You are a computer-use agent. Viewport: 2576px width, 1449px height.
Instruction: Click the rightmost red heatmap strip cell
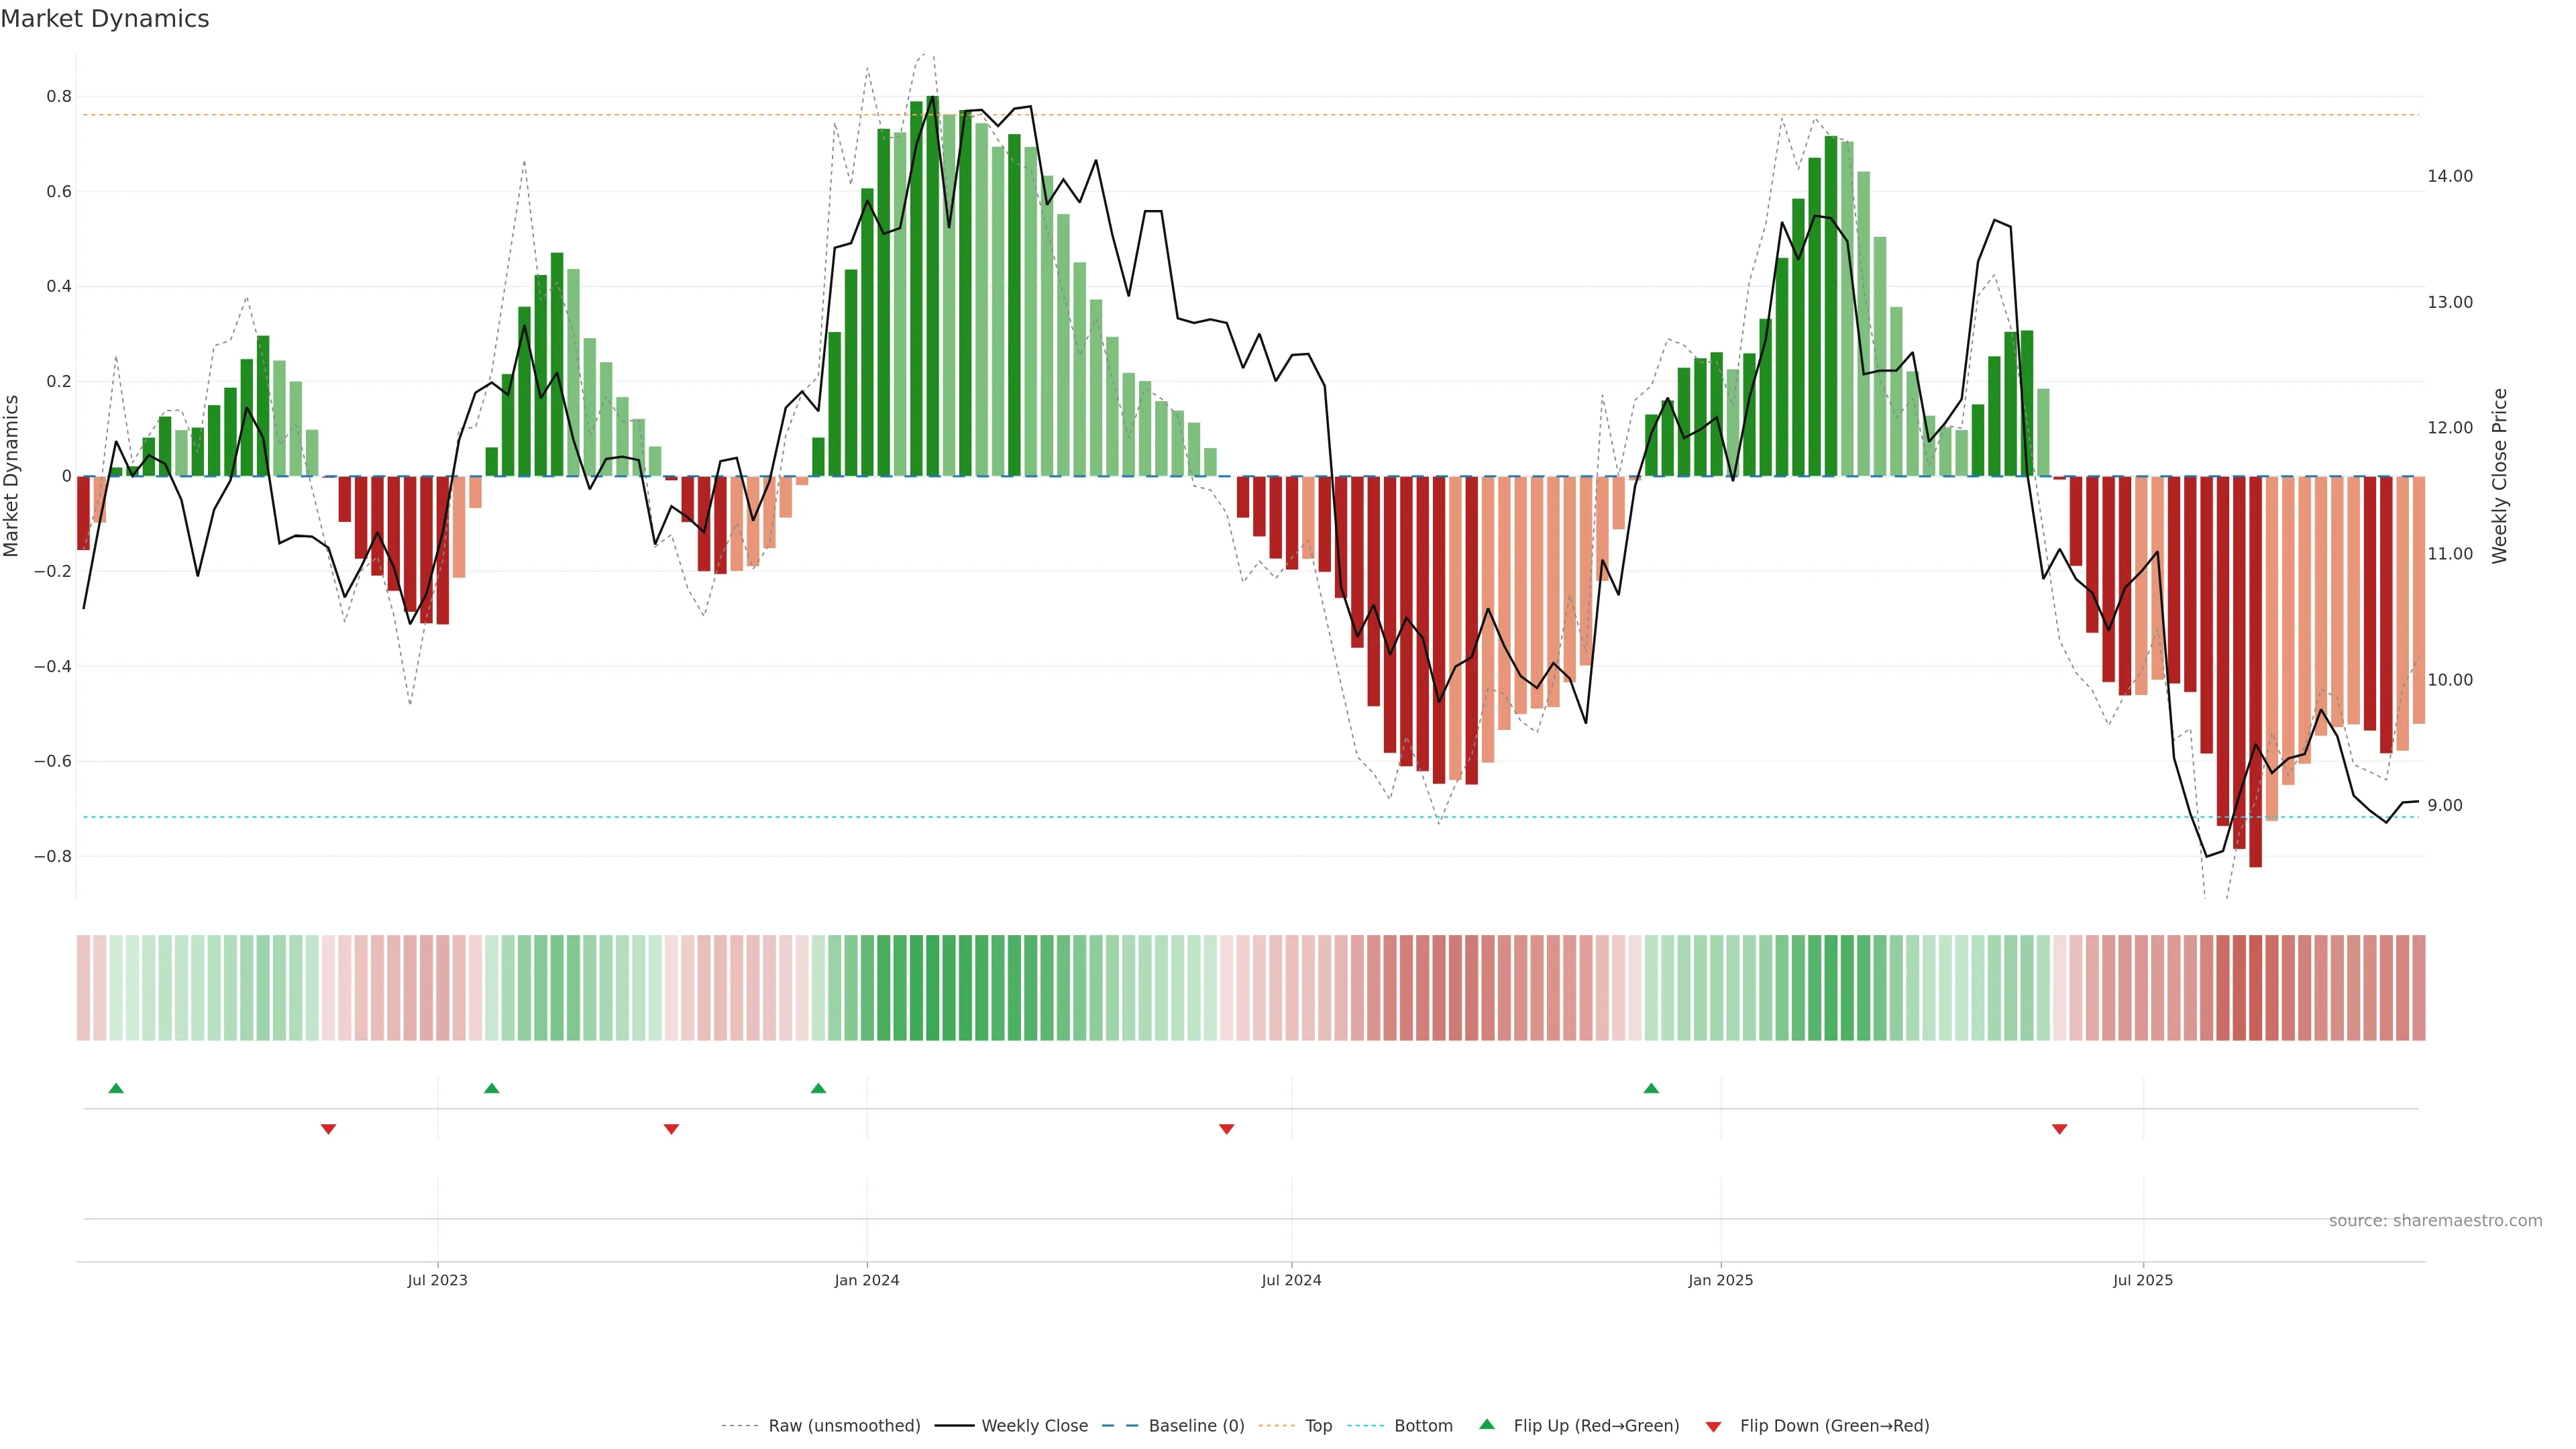2418,987
